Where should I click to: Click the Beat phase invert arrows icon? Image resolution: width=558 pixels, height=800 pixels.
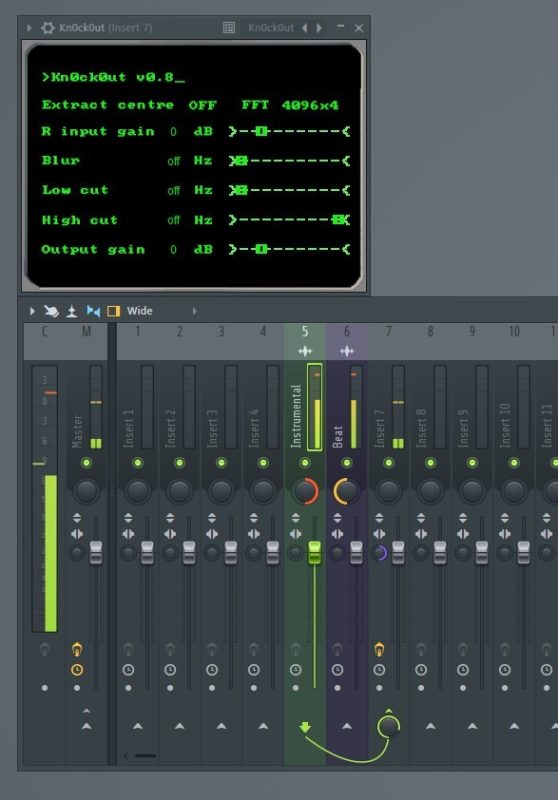[337, 518]
